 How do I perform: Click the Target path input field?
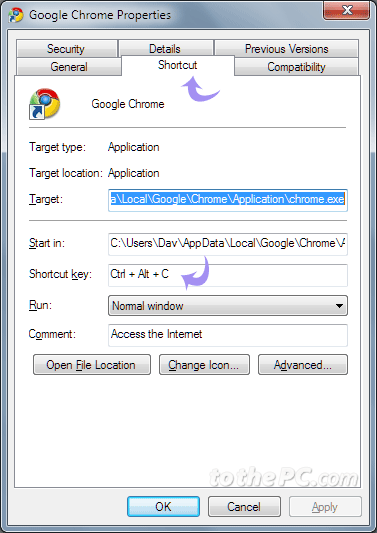228,200
